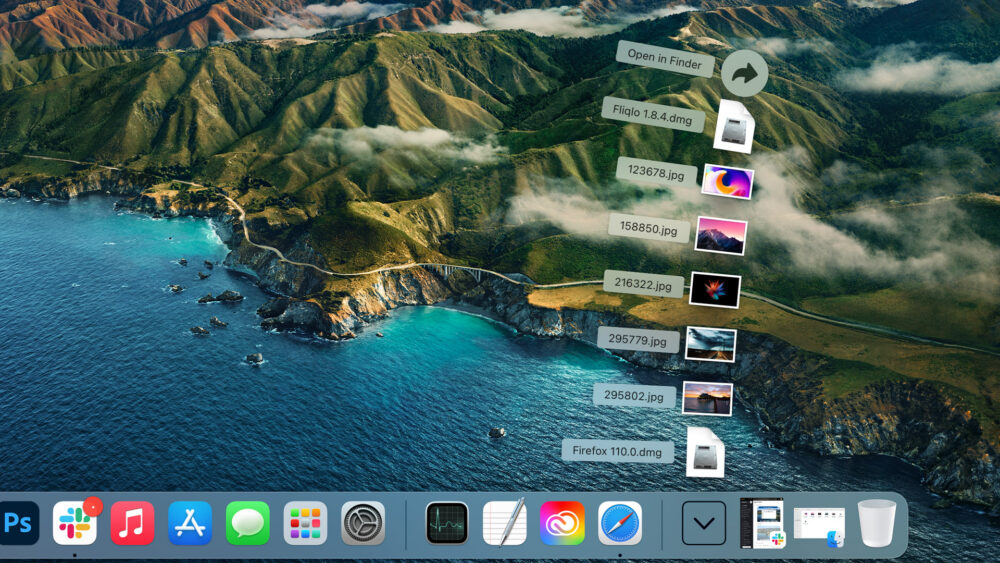
Task: Click the 295779.jpg file name
Action: pyautogui.click(x=638, y=339)
